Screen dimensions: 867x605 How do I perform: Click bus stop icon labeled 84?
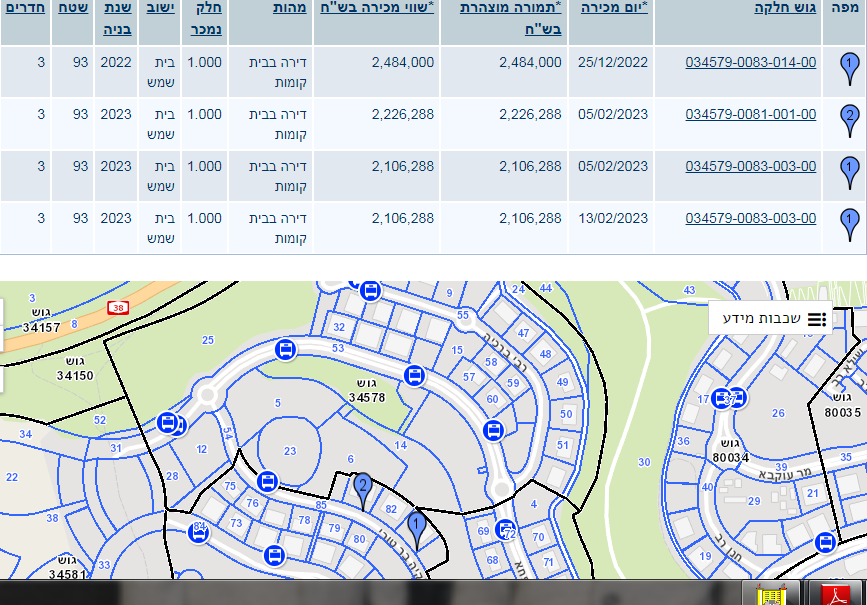click(x=199, y=533)
